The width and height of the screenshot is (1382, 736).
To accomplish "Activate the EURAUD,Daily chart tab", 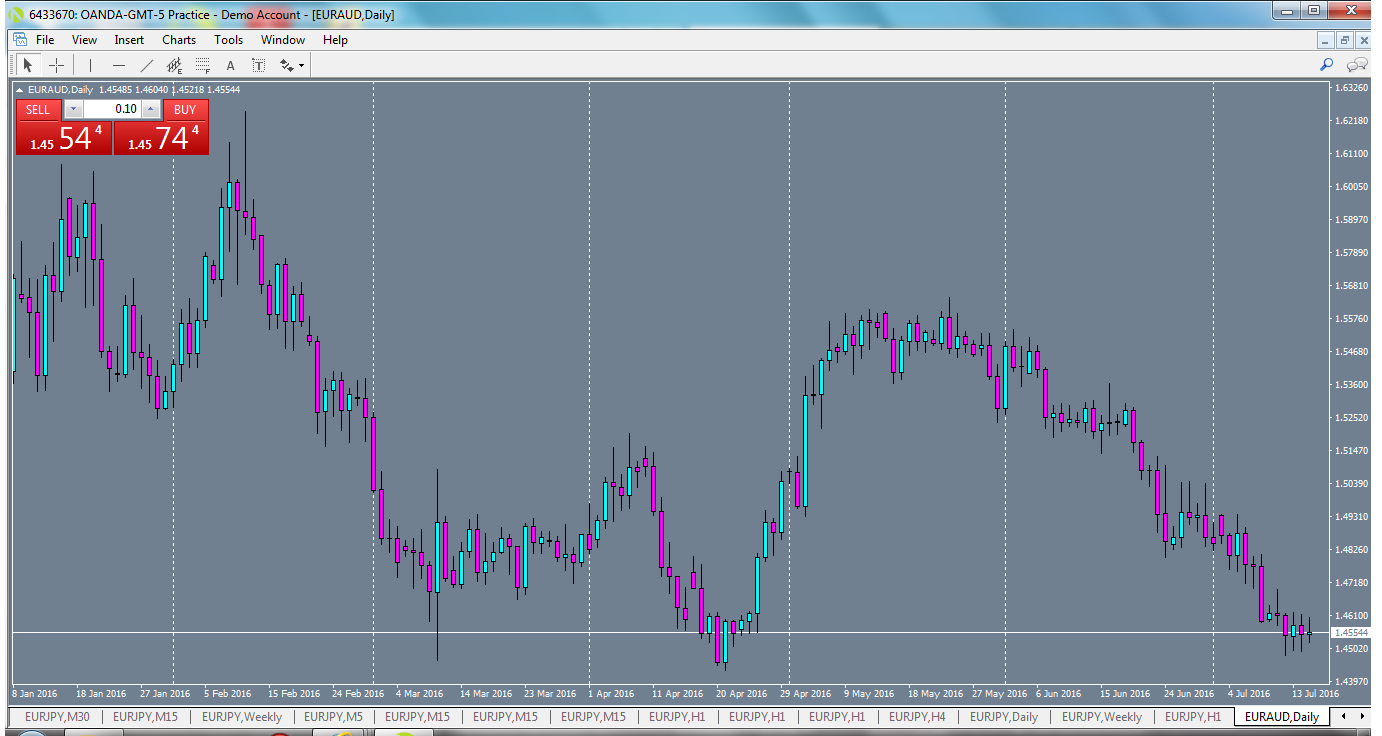I will [x=1284, y=717].
